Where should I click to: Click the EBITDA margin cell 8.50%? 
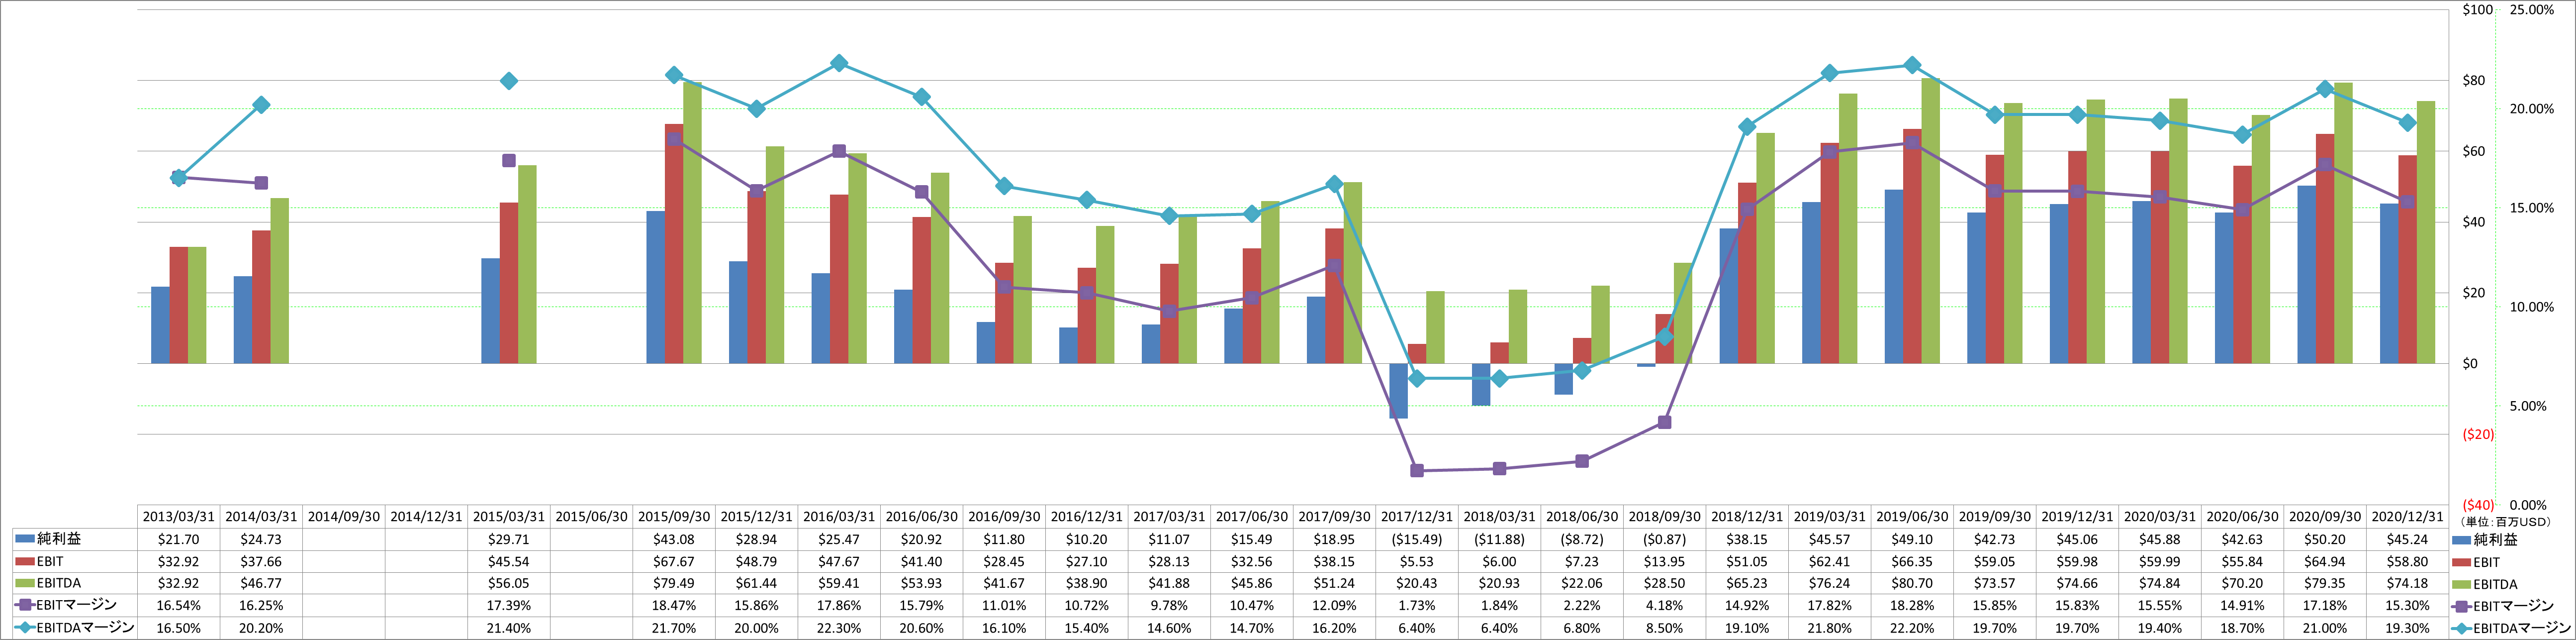[x=1664, y=628]
